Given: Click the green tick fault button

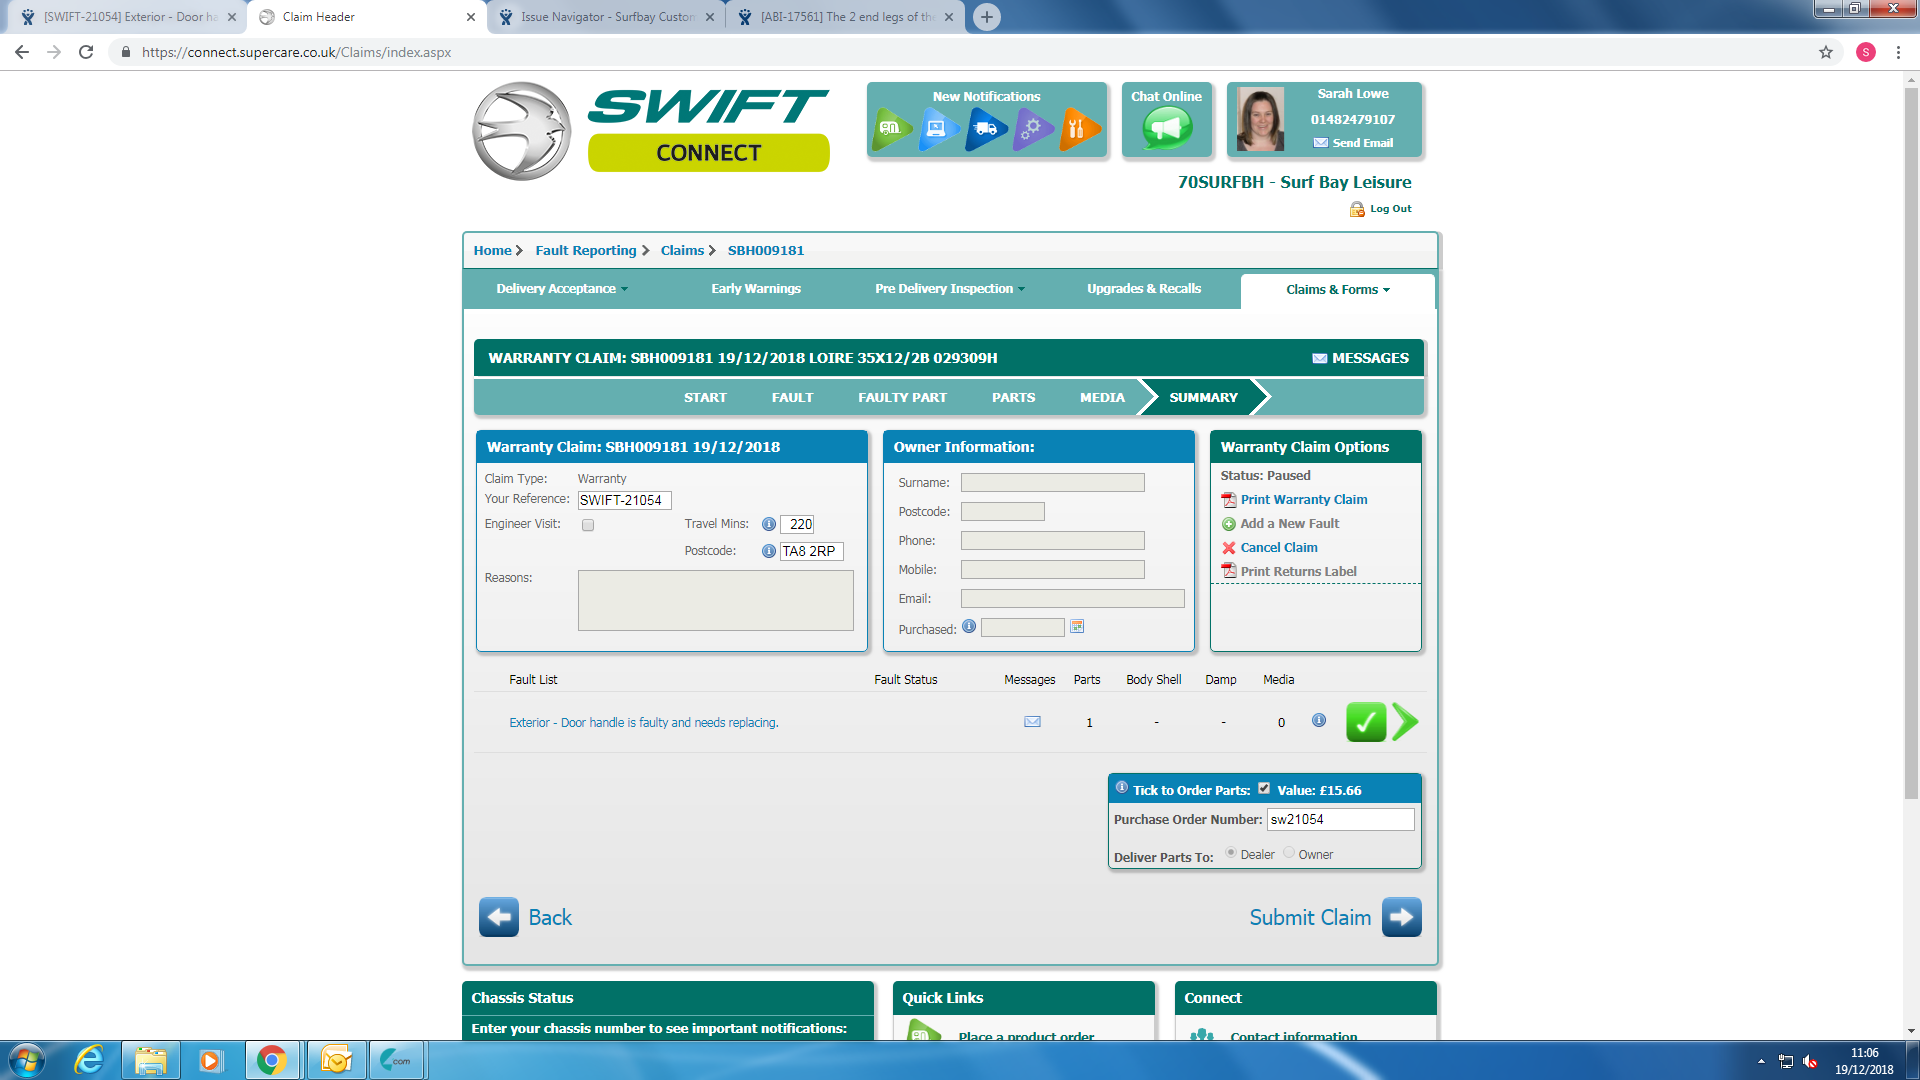Looking at the screenshot, I should point(1365,722).
